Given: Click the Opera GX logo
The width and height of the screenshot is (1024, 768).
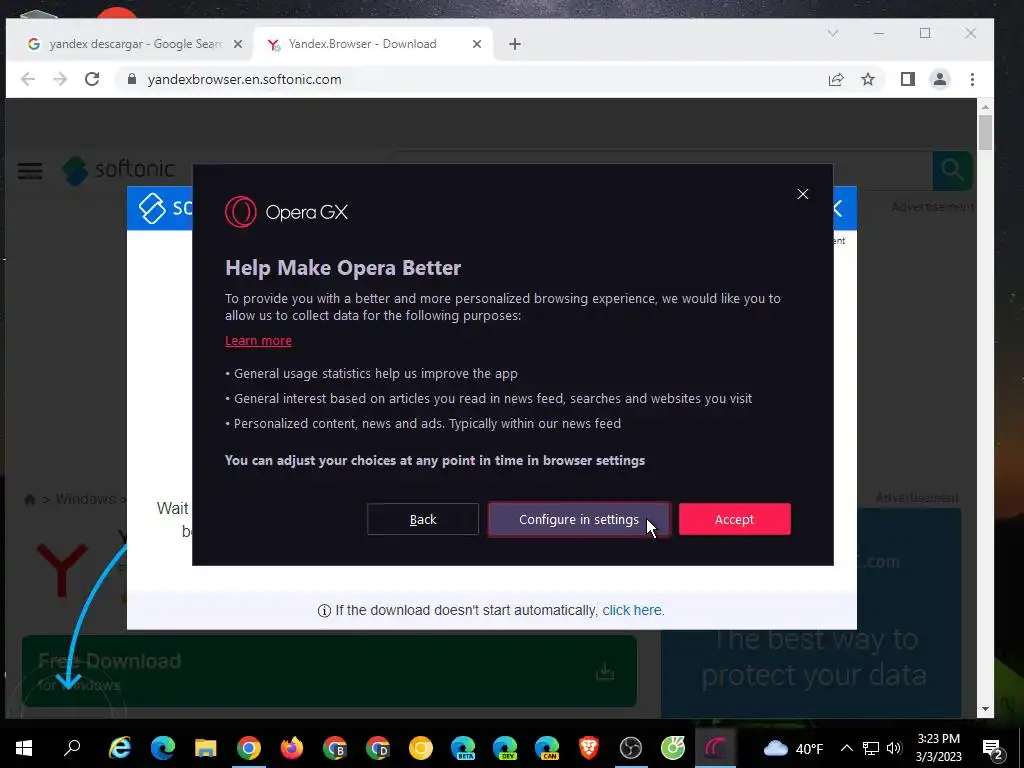Looking at the screenshot, I should [x=286, y=212].
